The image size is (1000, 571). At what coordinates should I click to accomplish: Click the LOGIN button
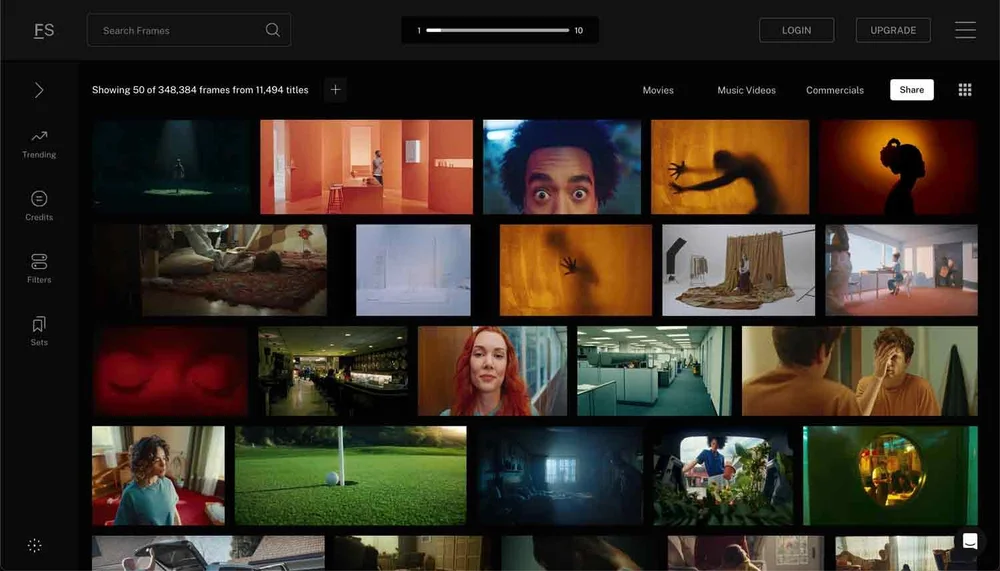click(x=797, y=30)
